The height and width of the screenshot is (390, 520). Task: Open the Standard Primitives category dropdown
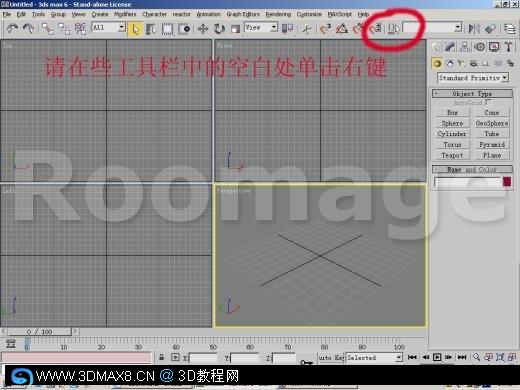(x=472, y=78)
